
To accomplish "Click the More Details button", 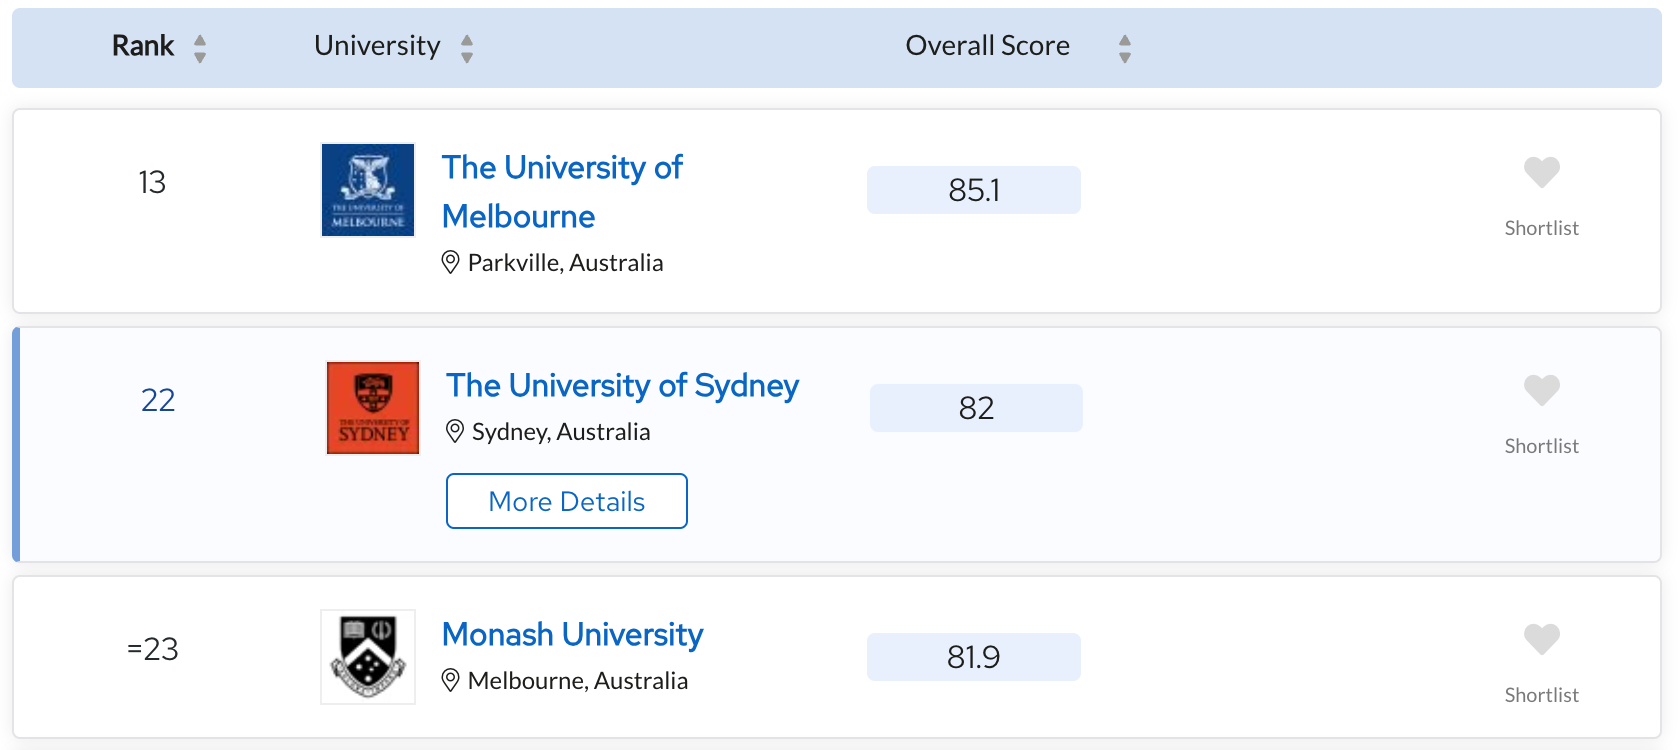I will click(567, 501).
